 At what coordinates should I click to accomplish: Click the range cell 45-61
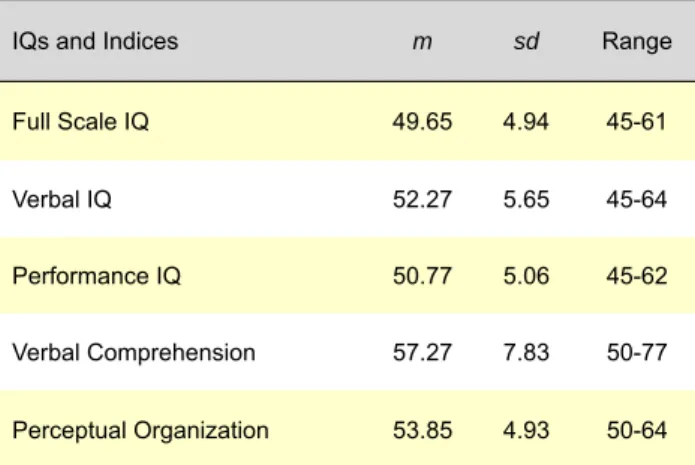click(x=636, y=122)
